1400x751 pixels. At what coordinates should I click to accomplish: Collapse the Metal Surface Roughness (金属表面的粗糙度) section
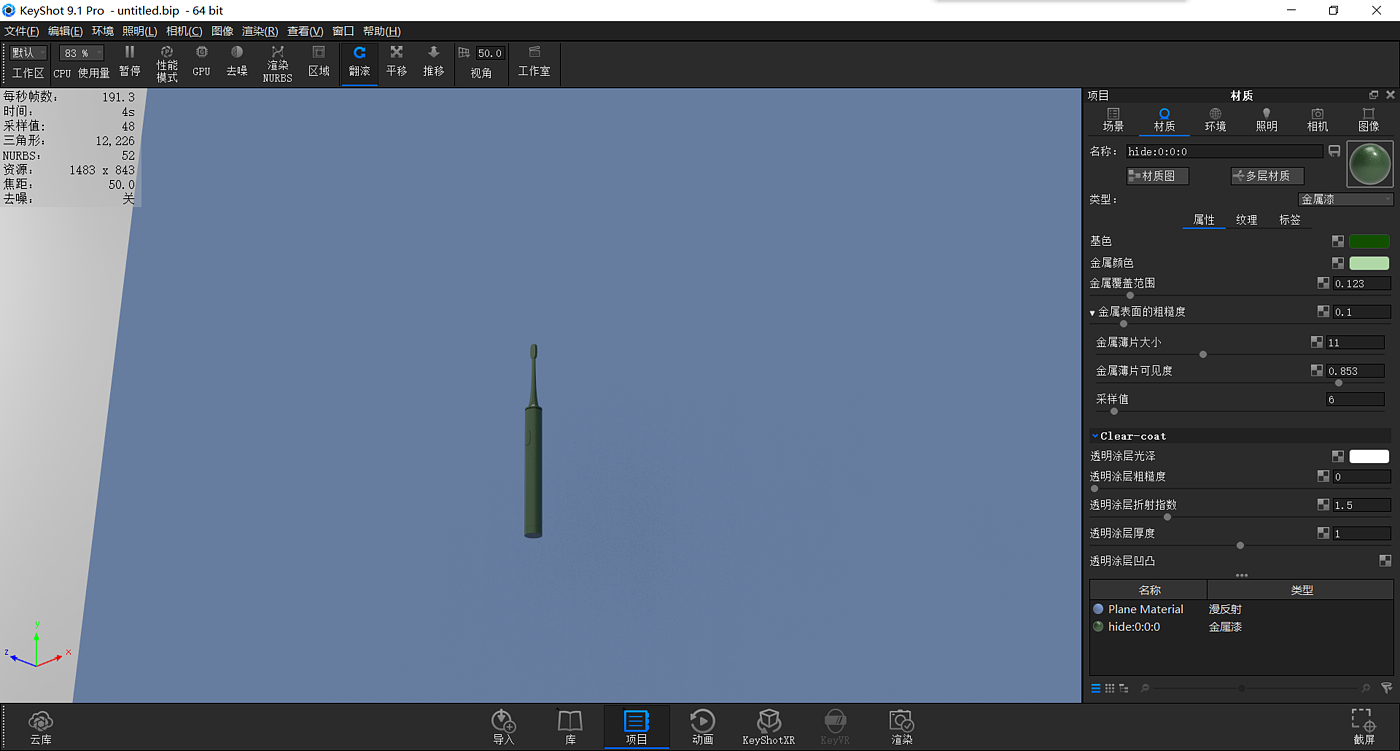tap(1093, 313)
